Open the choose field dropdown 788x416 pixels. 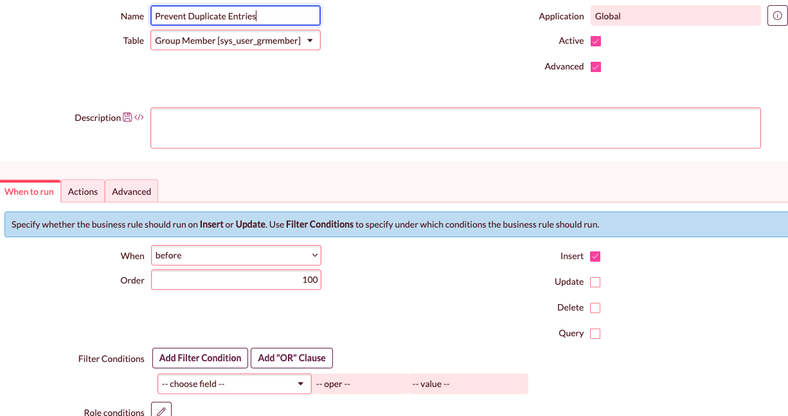click(232, 384)
